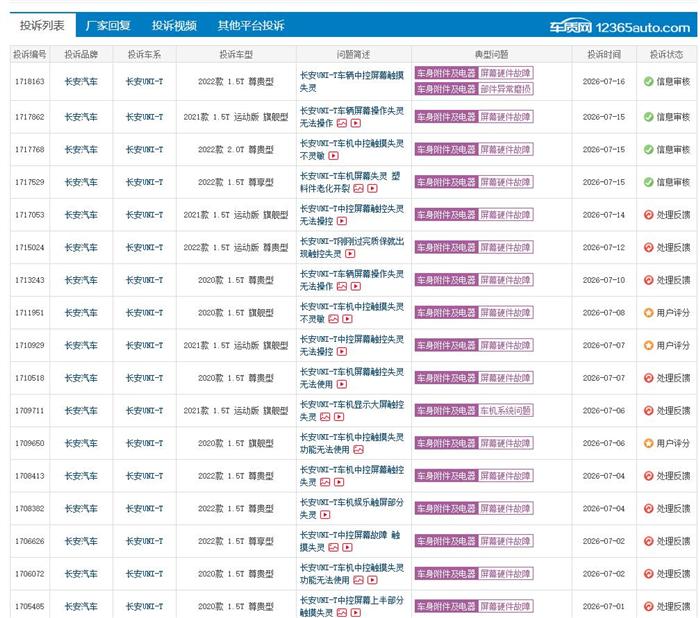This screenshot has width=700, height=618.
Task: Select the model cell 2022款 2.0T 尊贵型
Action: pos(236,150)
